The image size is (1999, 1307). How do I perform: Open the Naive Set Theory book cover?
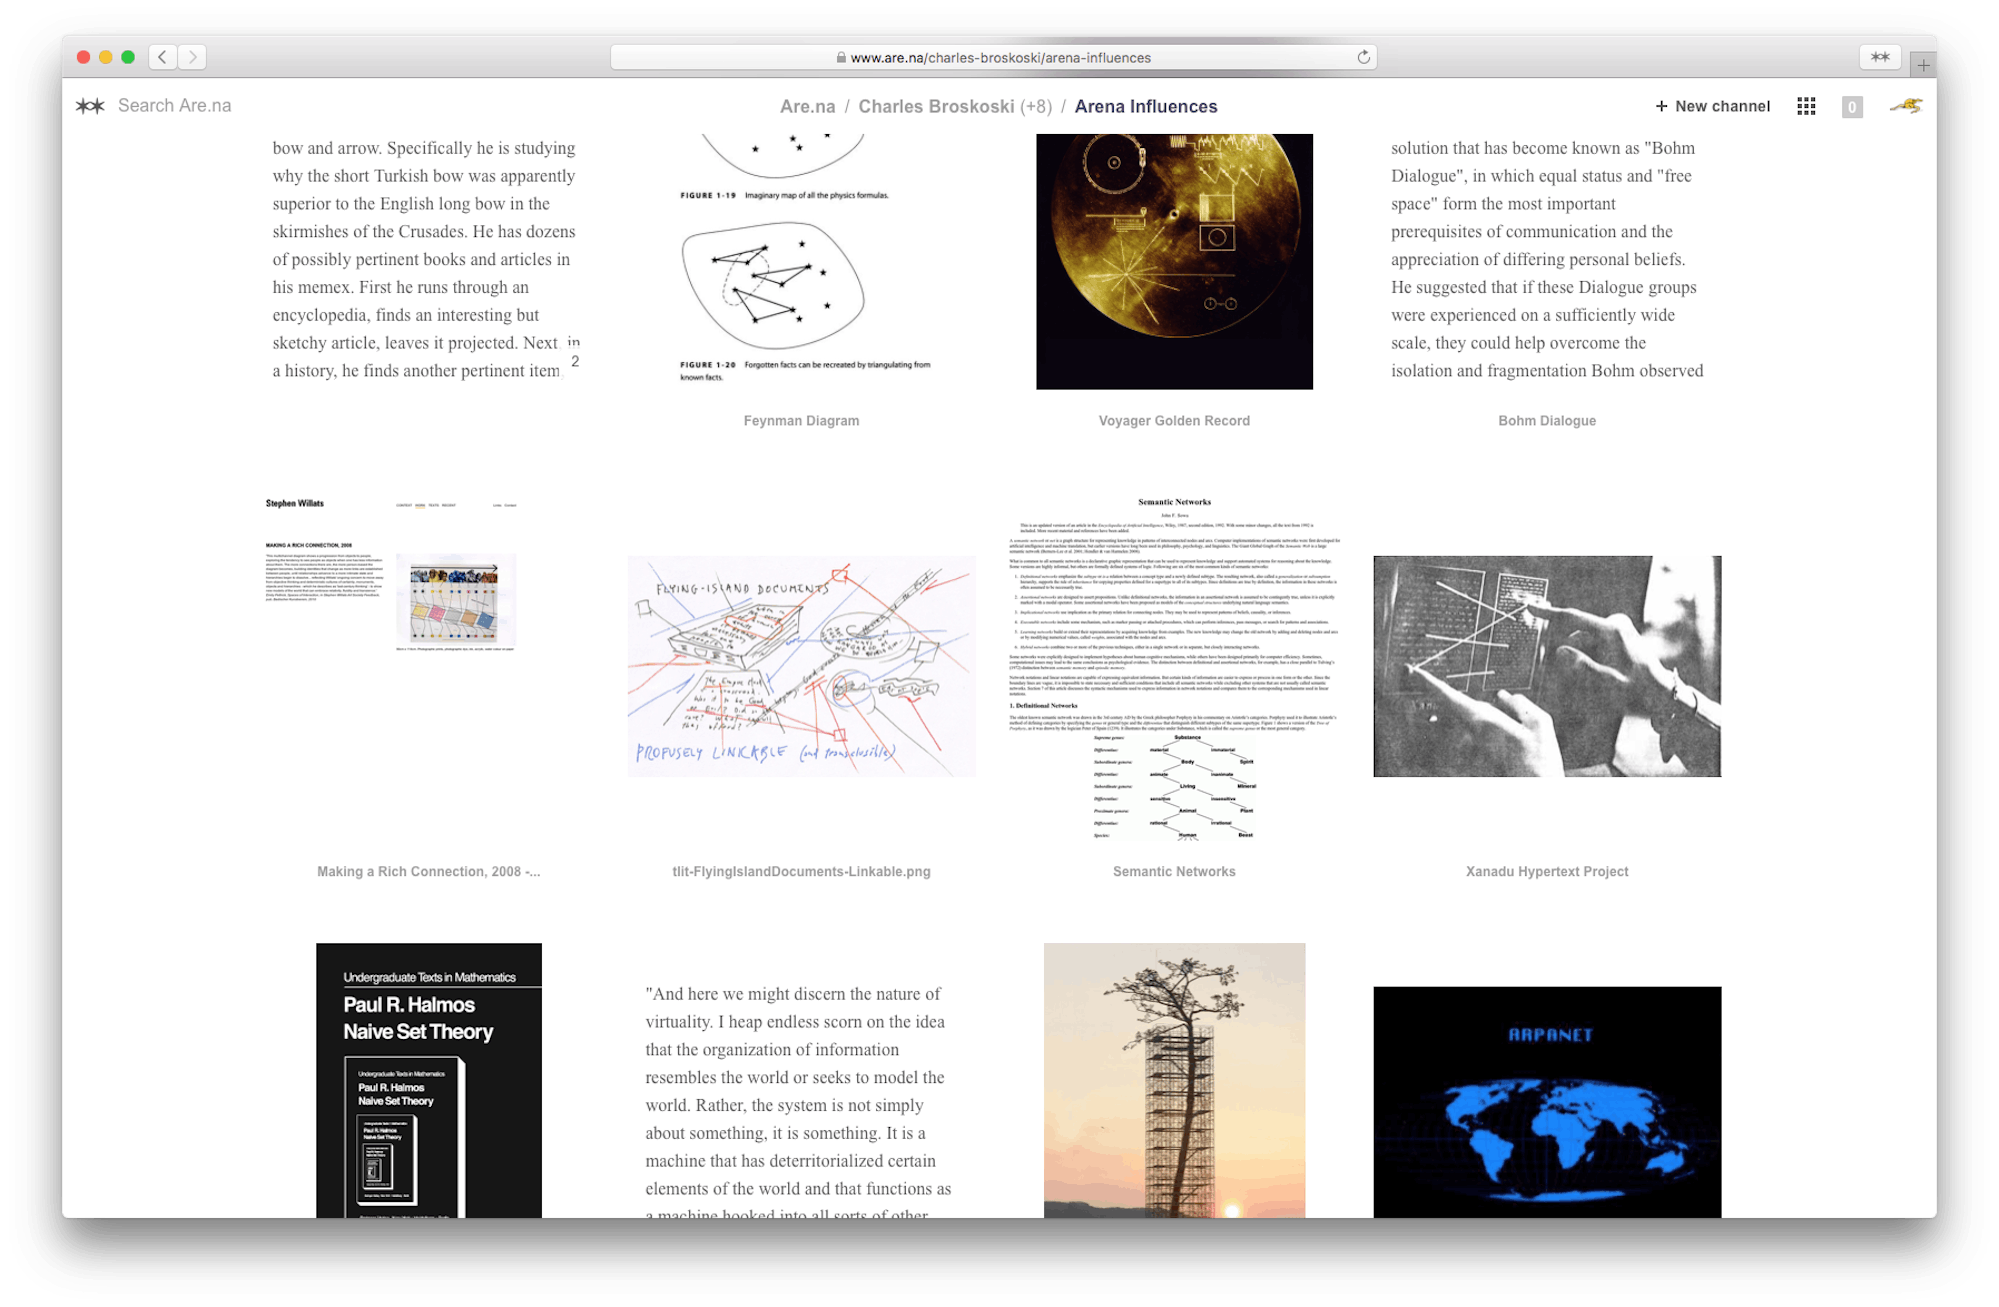[x=429, y=1080]
